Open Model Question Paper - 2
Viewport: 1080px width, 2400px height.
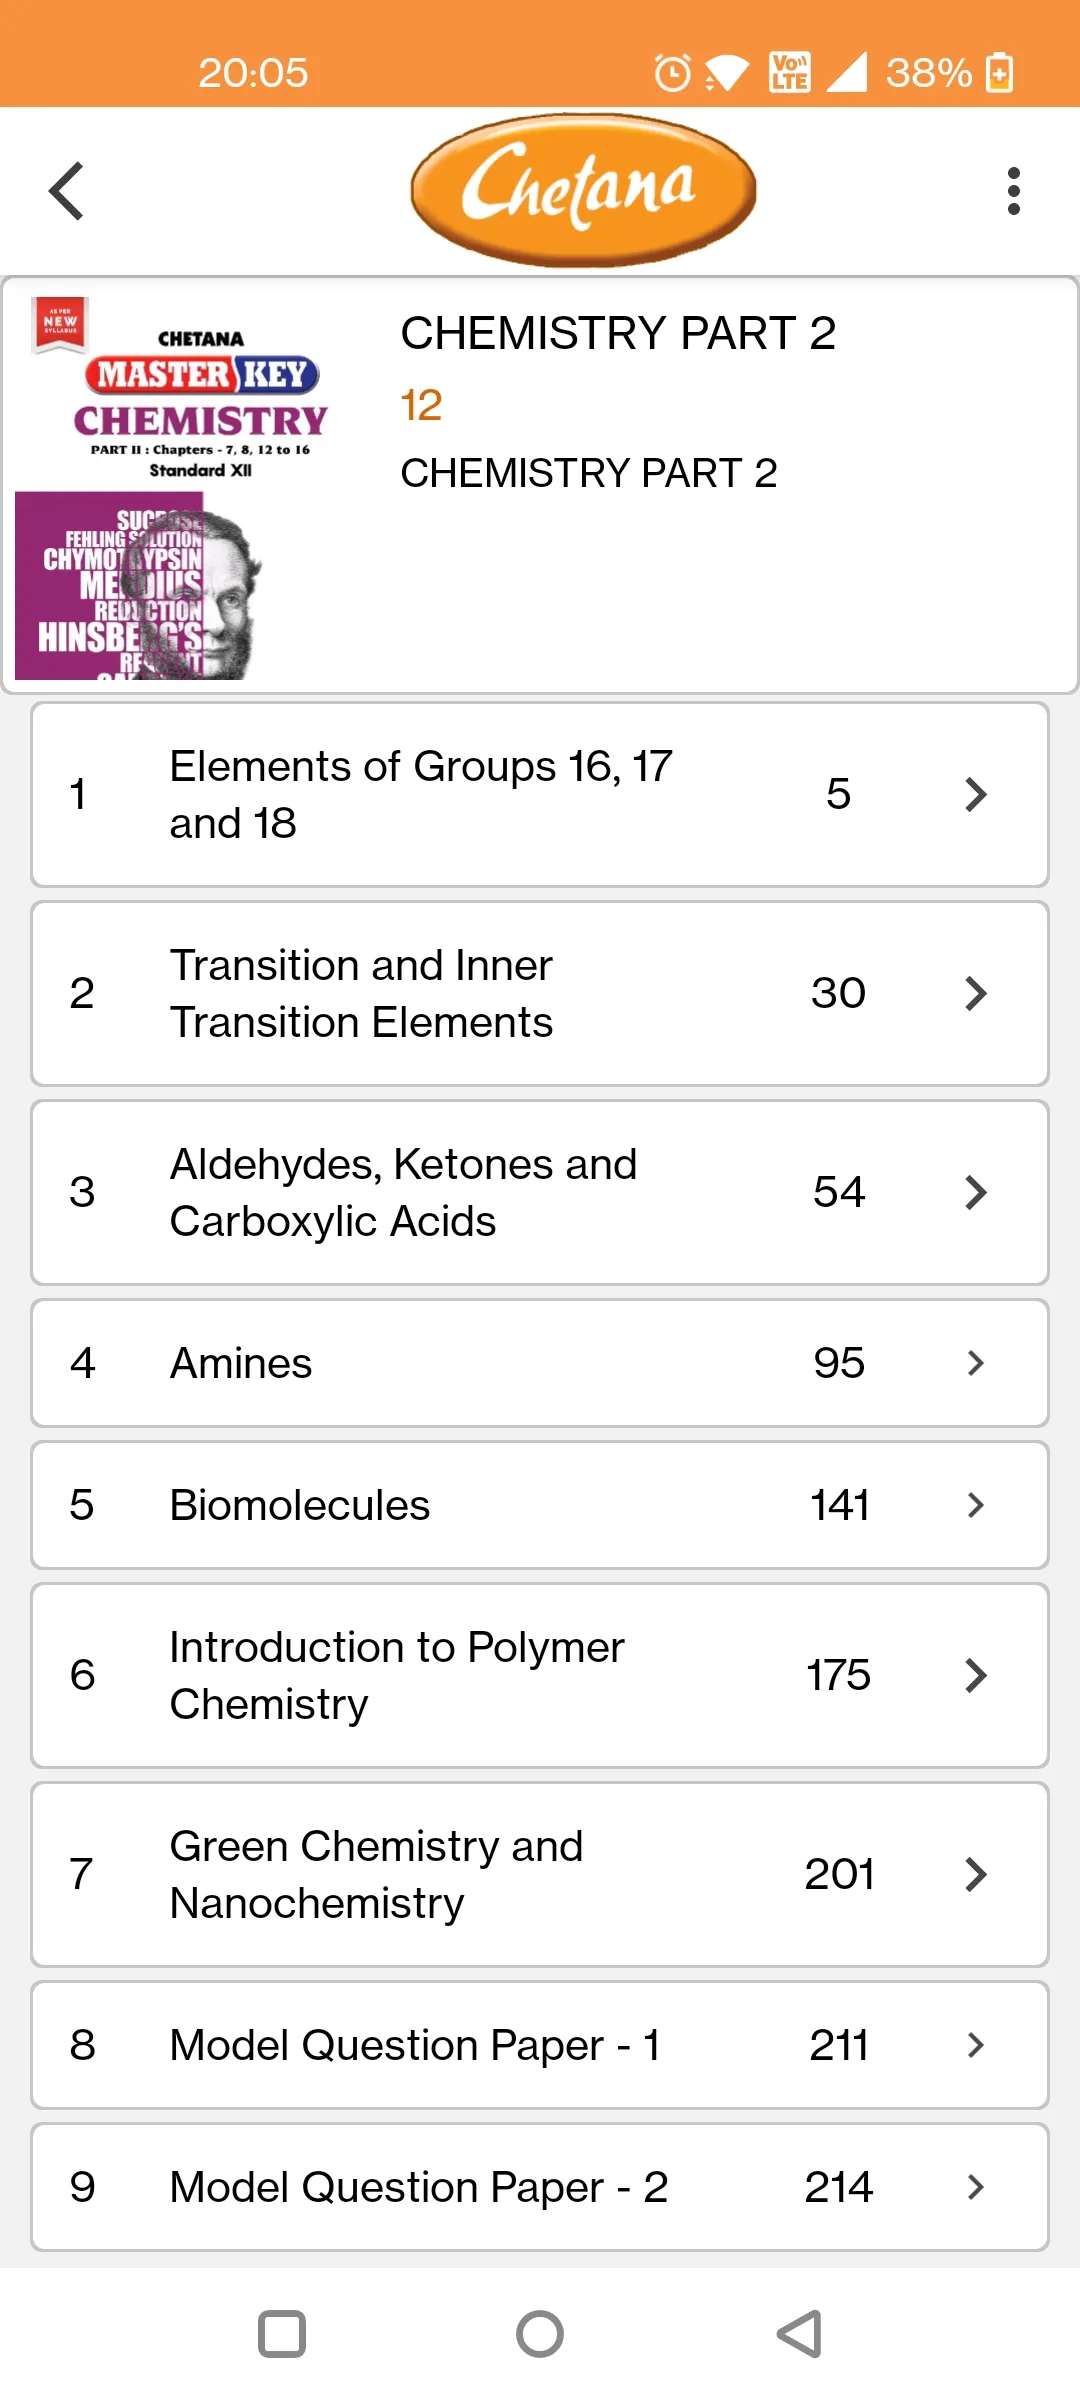click(418, 2187)
